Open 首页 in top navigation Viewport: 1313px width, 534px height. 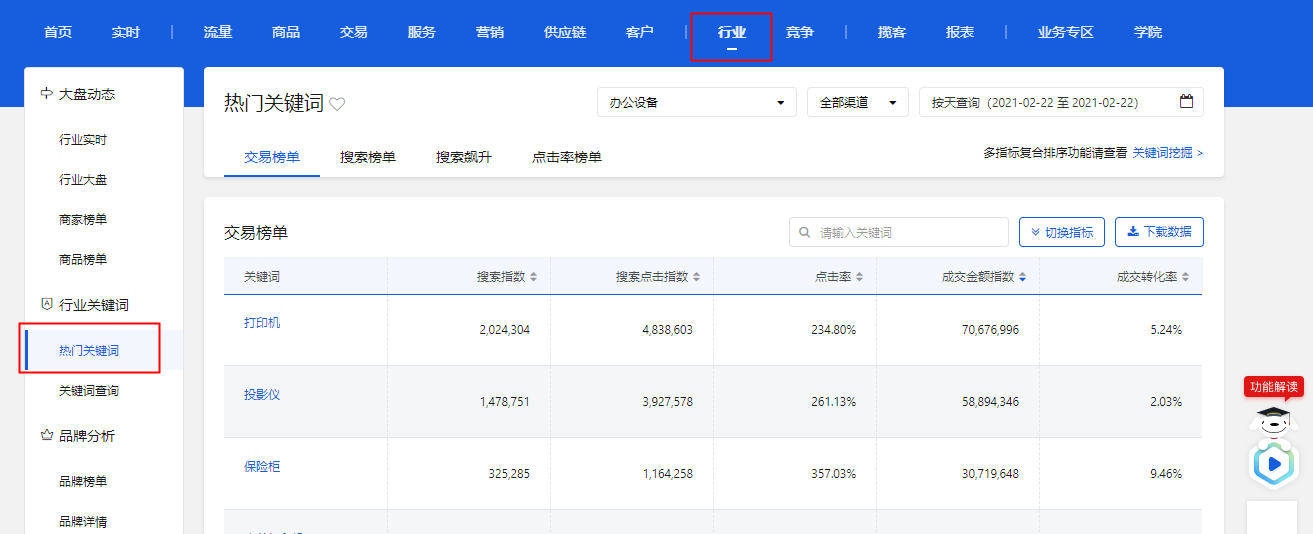[x=58, y=32]
